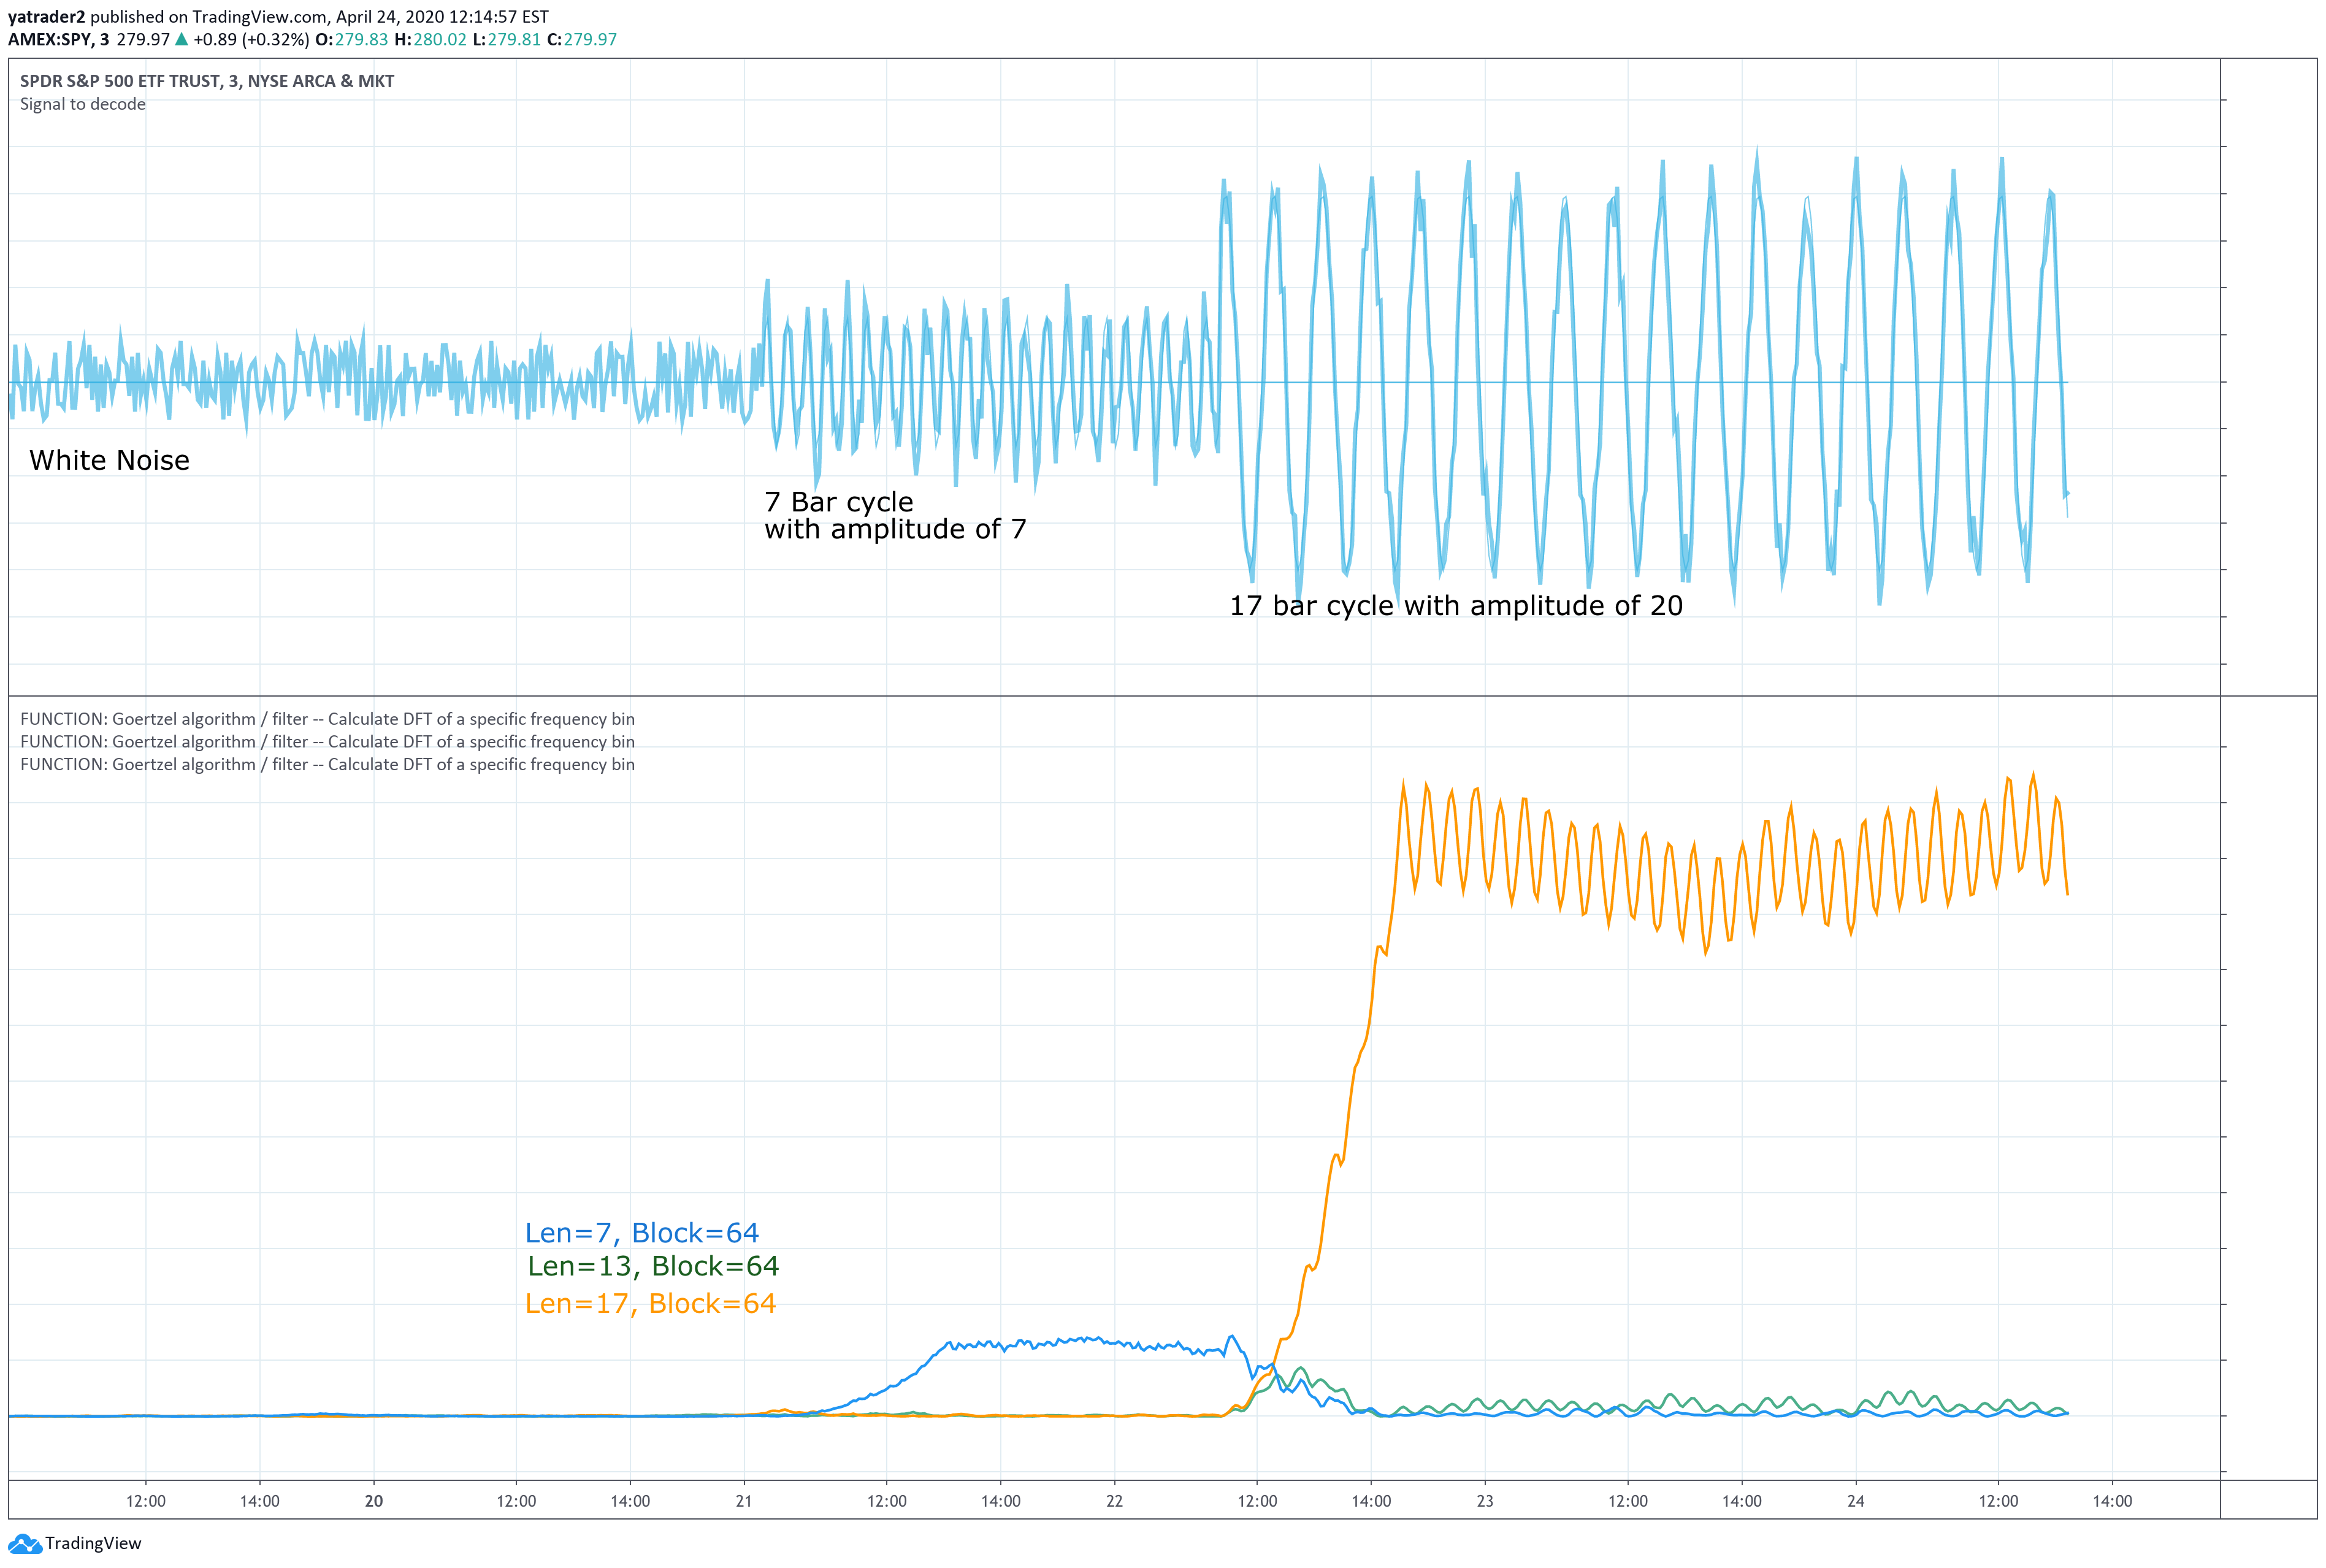Click the 'White Noise' annotation text
The height and width of the screenshot is (1568, 2326).
click(109, 460)
